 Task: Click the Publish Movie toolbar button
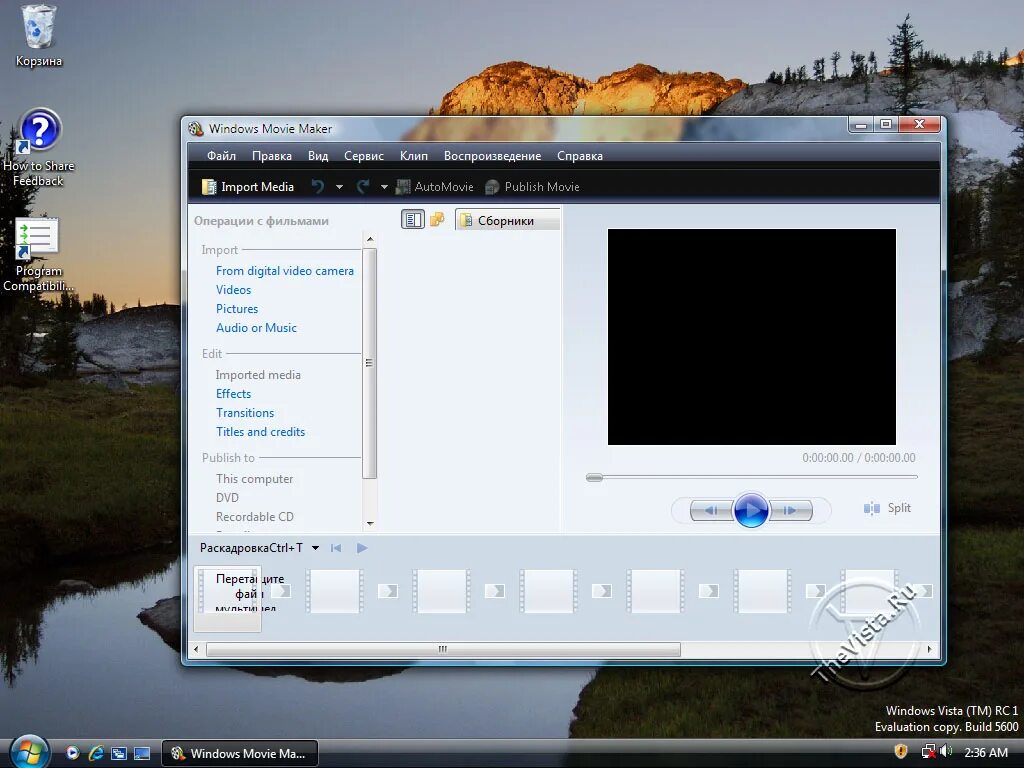(532, 187)
